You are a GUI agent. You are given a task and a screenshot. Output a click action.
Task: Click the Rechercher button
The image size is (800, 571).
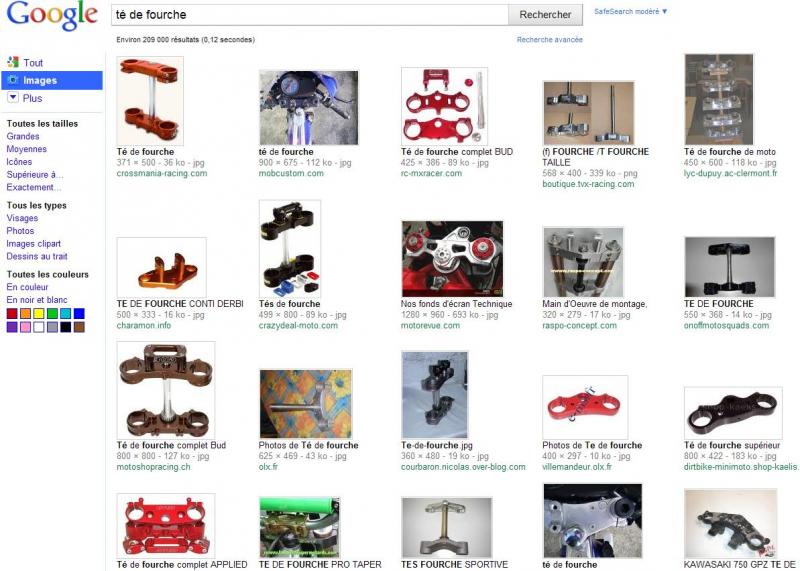(x=545, y=15)
